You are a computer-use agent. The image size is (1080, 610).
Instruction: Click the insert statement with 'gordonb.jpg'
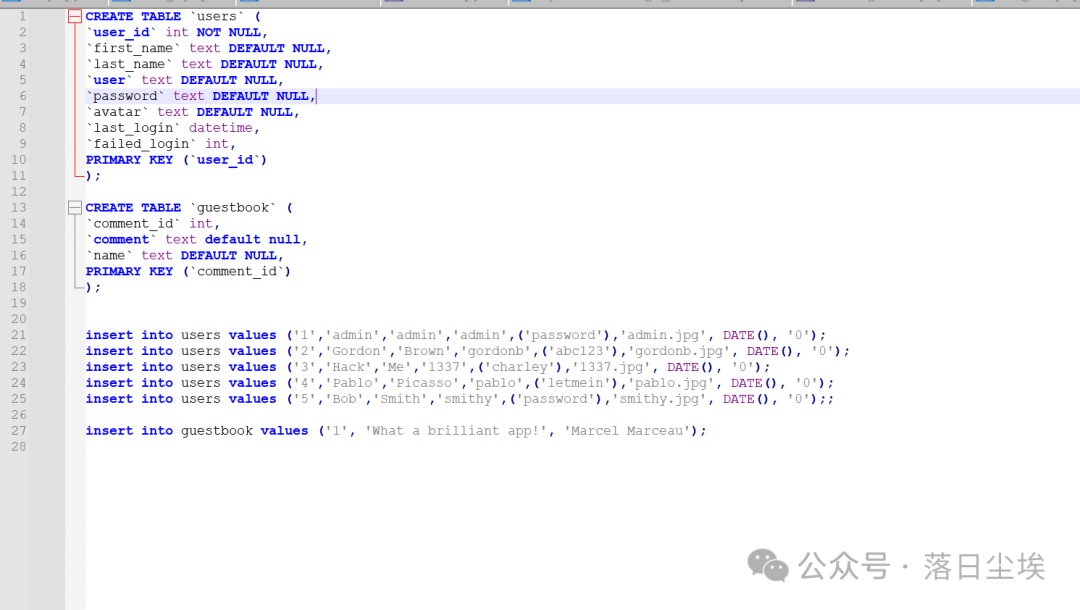[468, 350]
